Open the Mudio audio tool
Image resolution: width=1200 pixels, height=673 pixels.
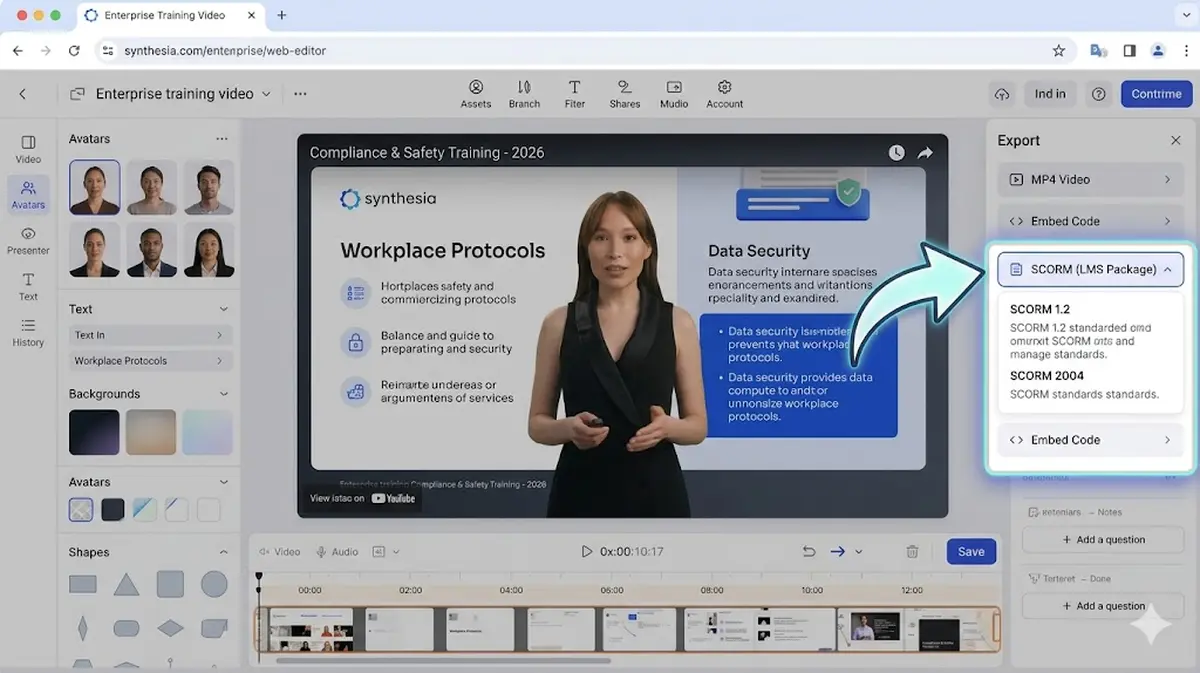(673, 93)
